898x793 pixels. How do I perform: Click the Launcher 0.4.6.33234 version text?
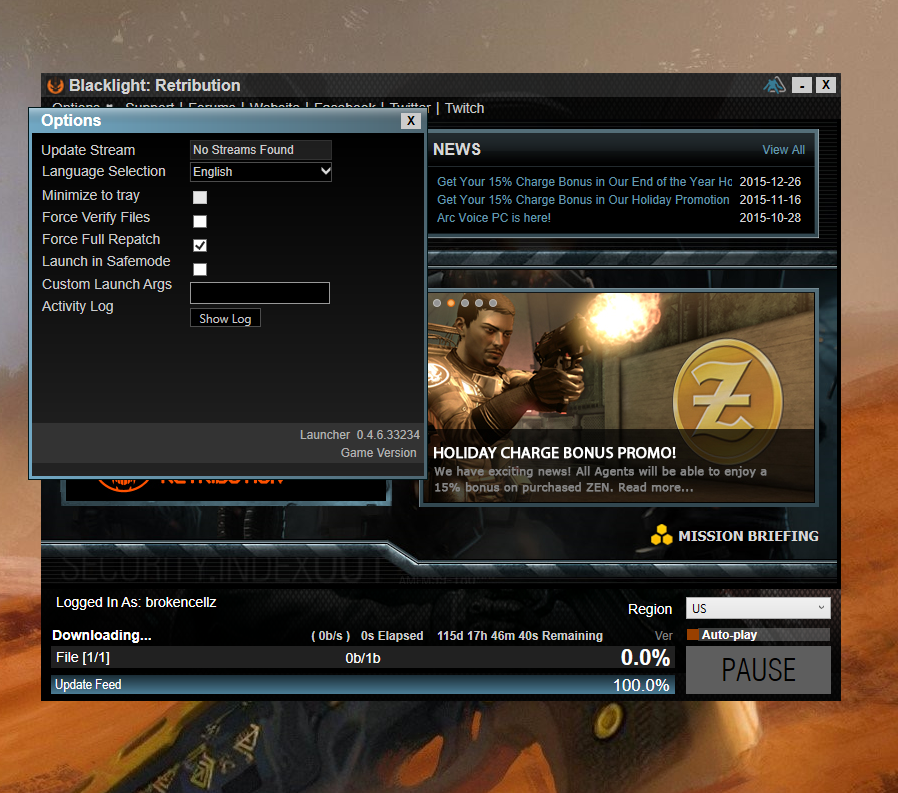tap(360, 435)
